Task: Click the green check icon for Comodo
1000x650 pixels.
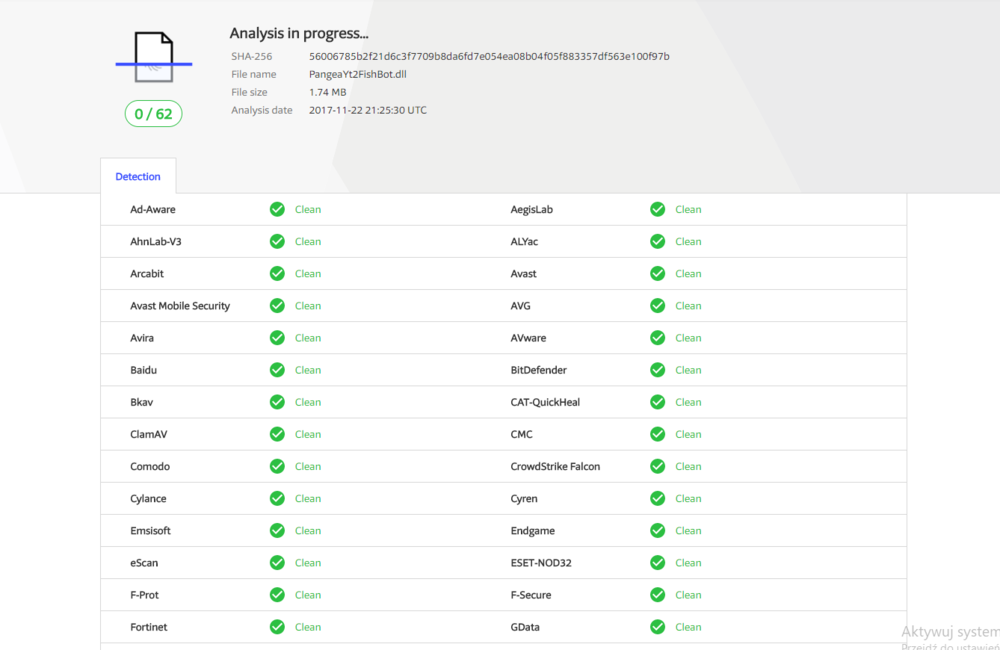Action: pos(277,466)
